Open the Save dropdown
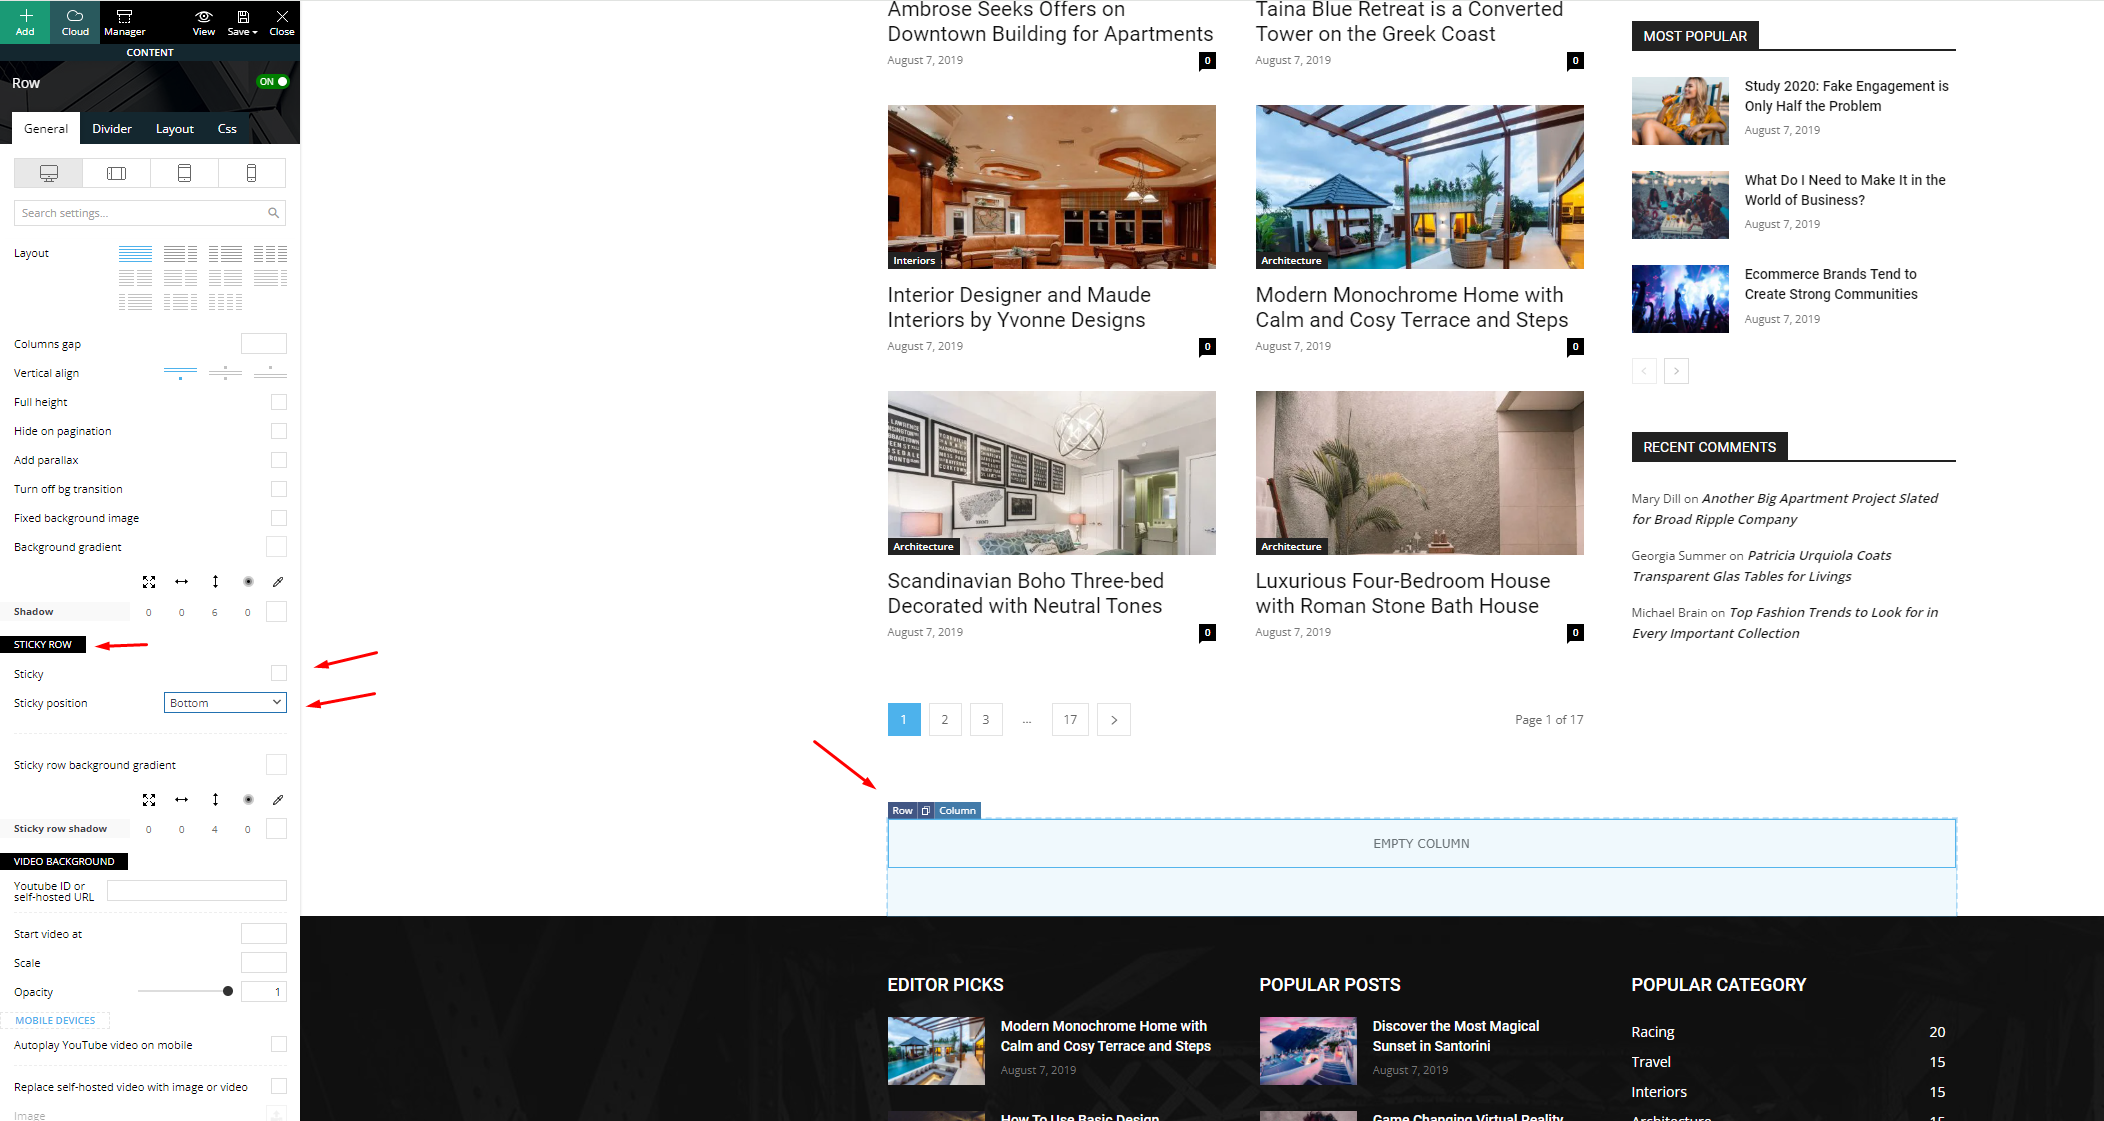Viewport: 2104px width, 1121px height. coord(242,21)
